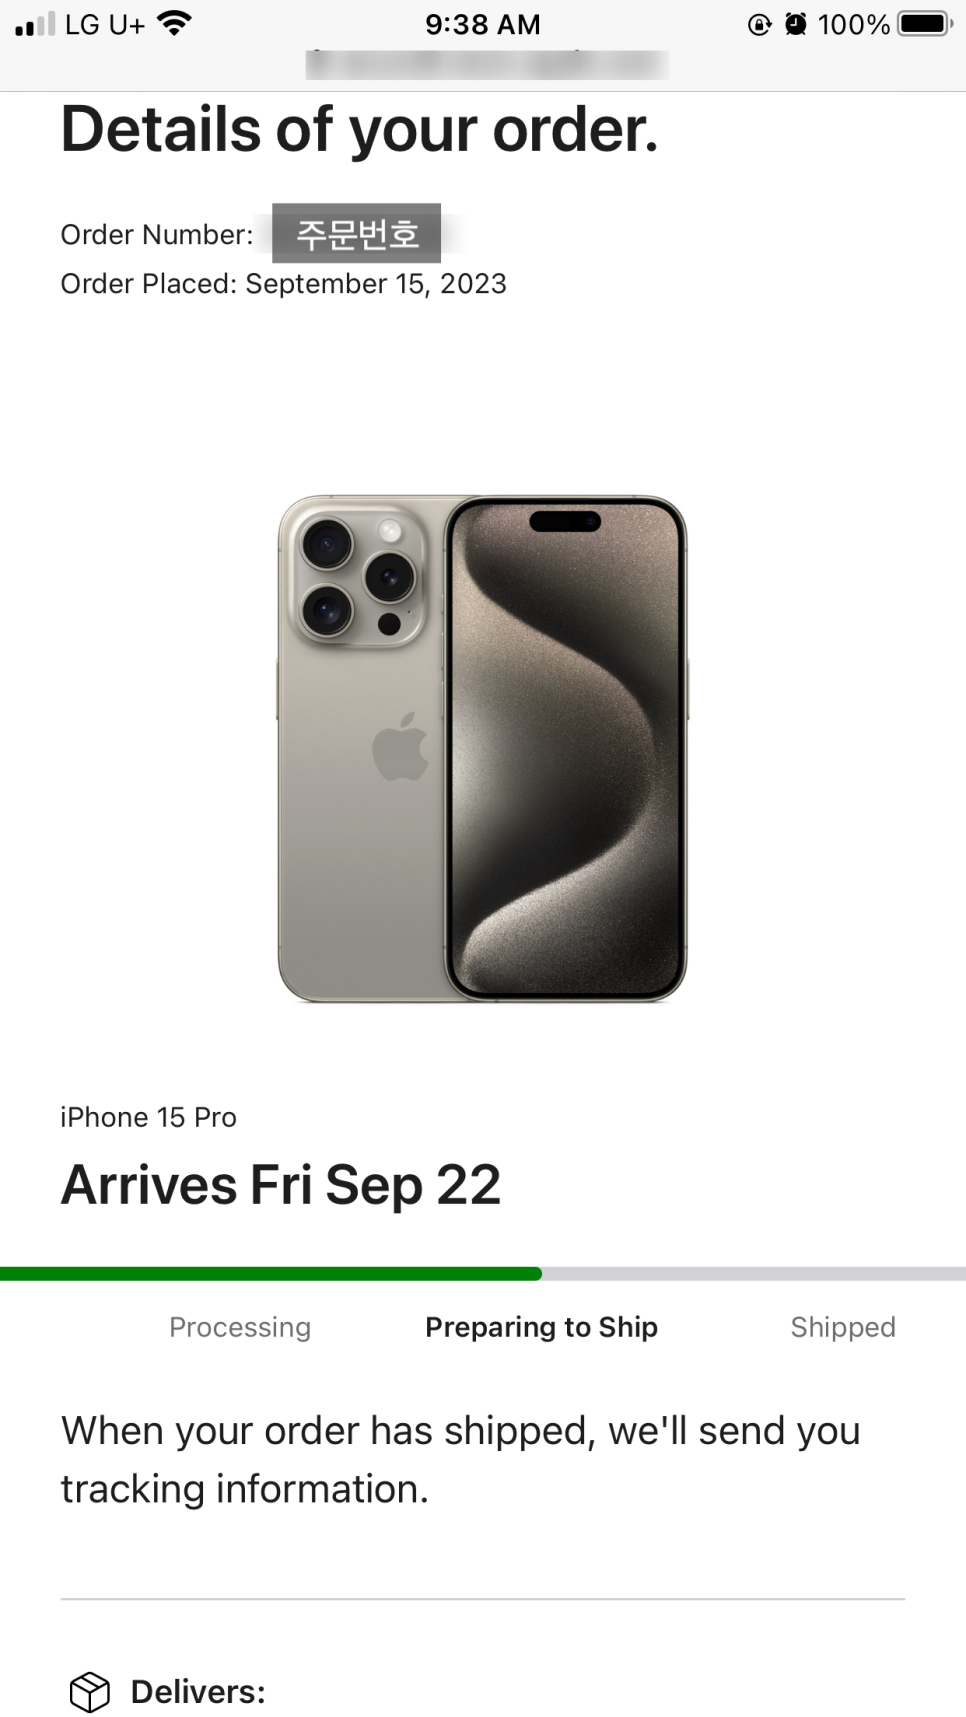Tap the cellular signal bars icon
The height and width of the screenshot is (1717, 966).
(35, 24)
